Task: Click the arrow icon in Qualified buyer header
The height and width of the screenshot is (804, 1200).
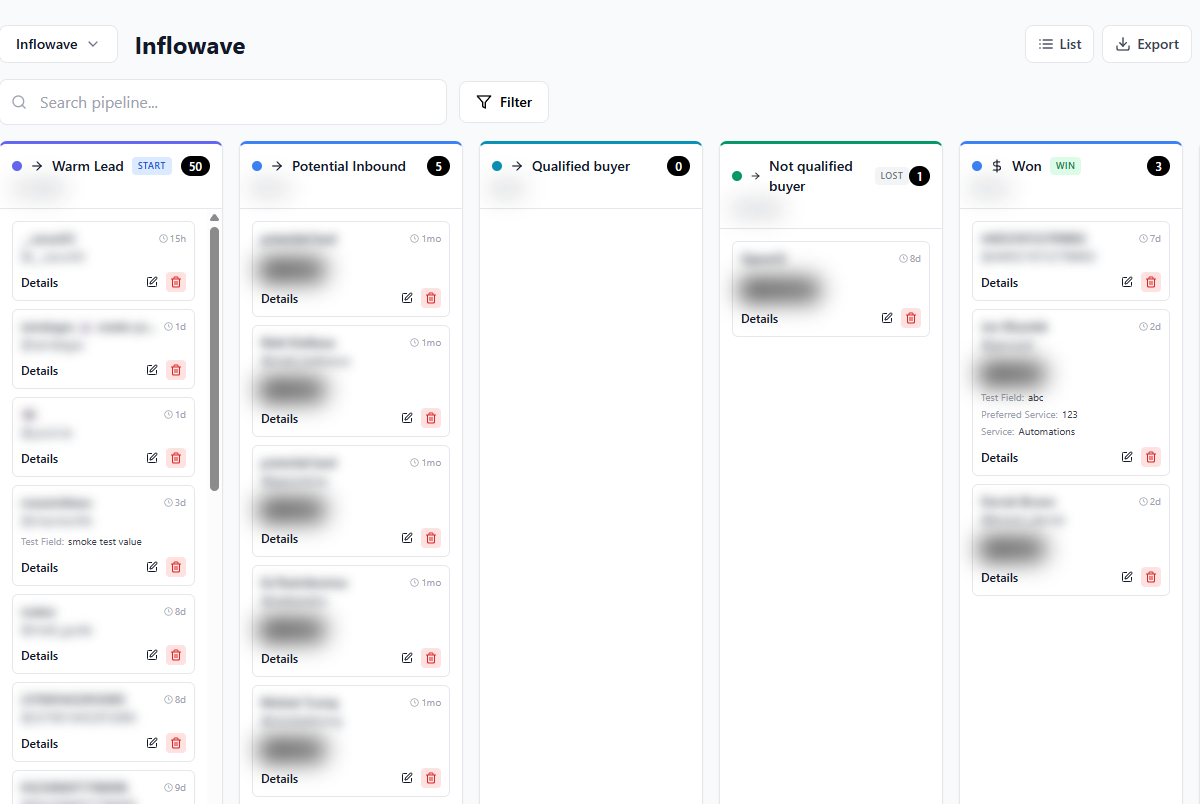Action: tap(518, 165)
